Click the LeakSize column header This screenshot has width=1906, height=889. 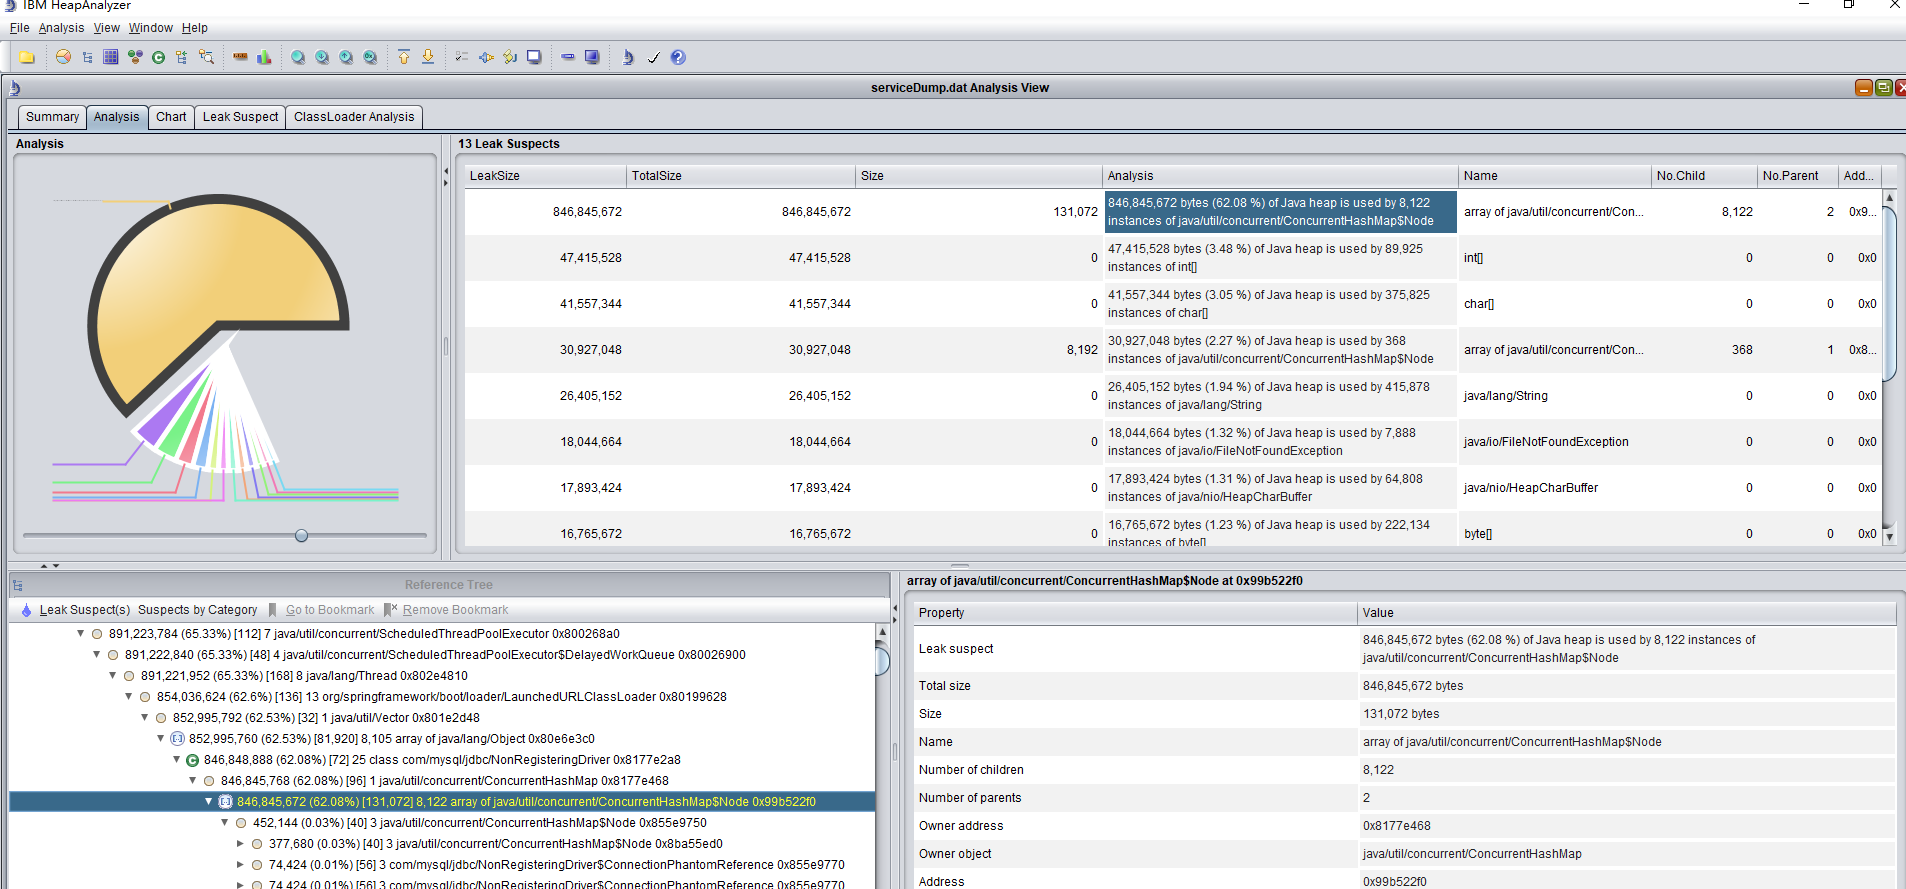(x=545, y=176)
